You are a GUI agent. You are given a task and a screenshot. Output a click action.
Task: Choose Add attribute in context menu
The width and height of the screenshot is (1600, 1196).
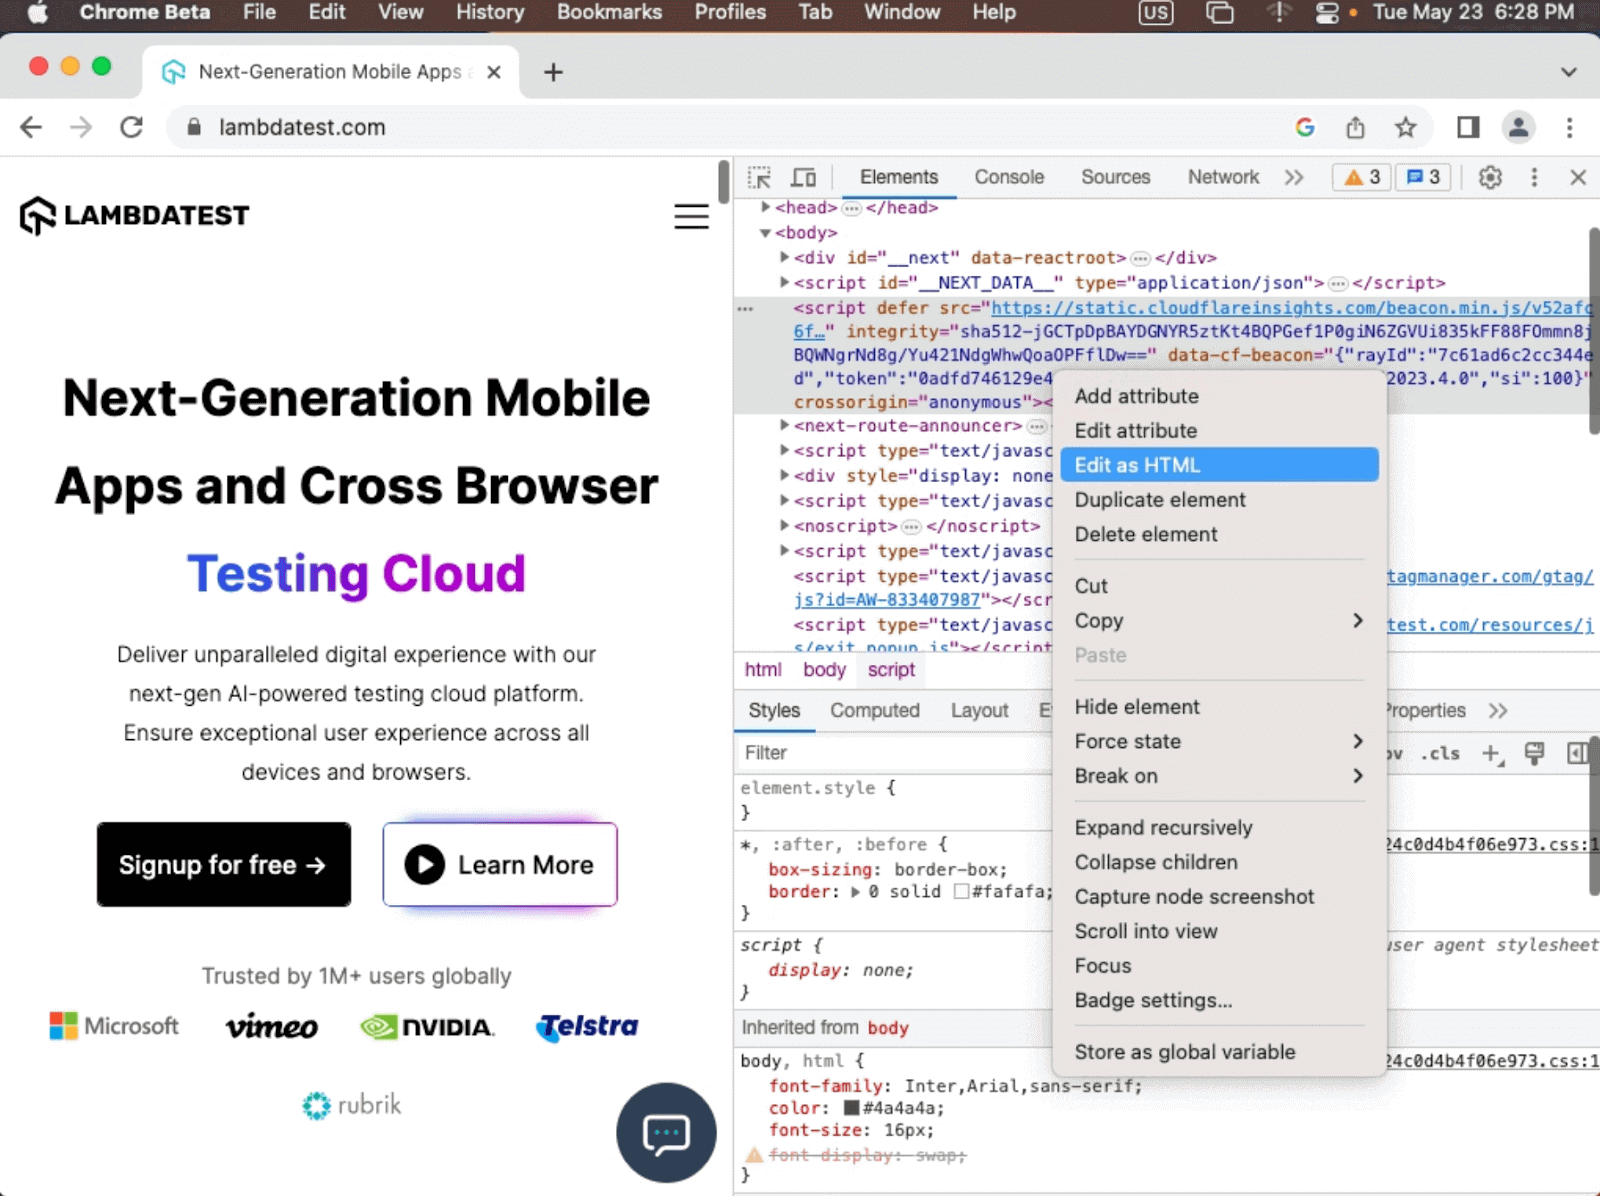(1219, 396)
